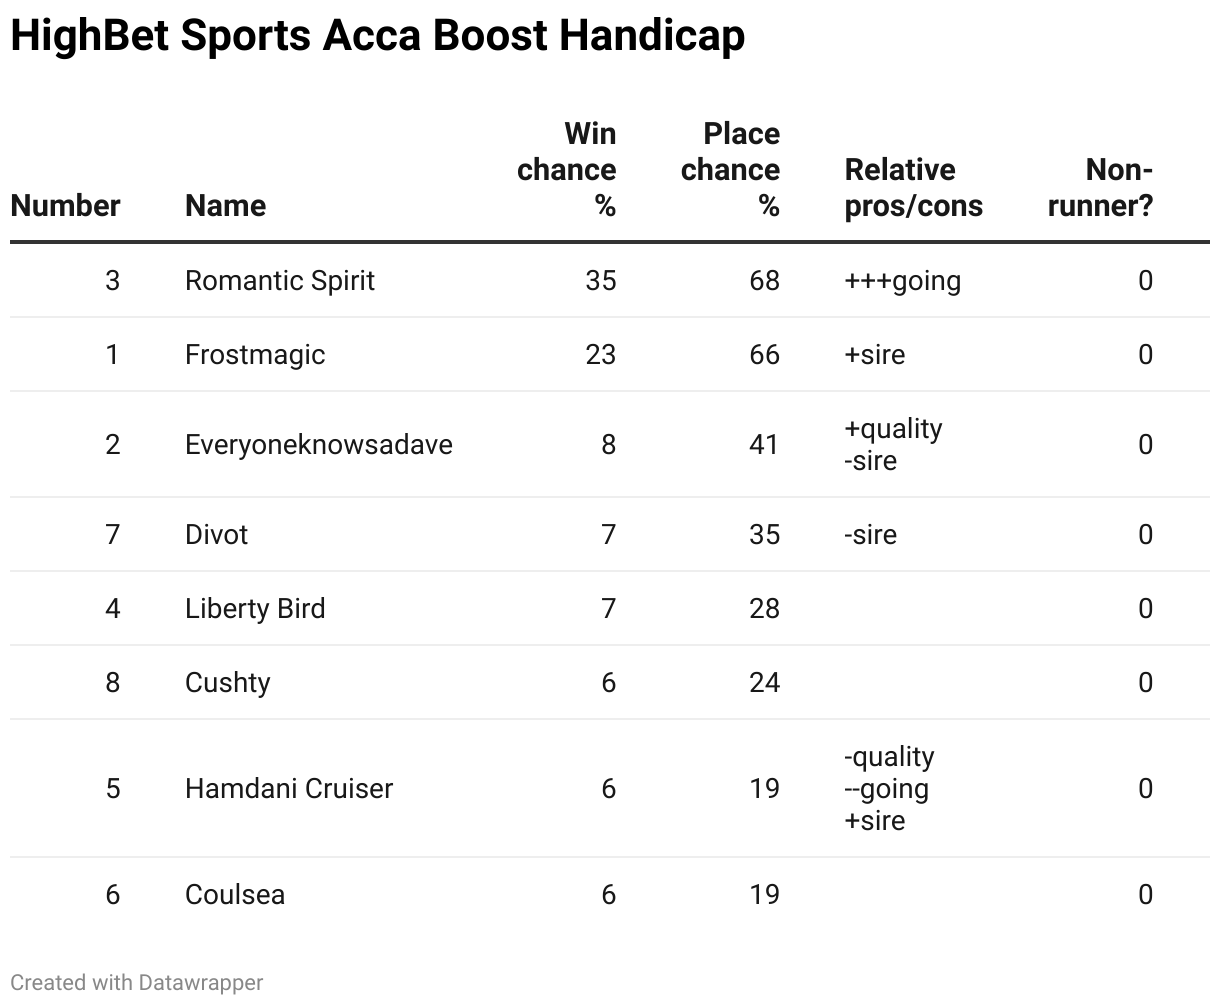
Task: Click the Non-runner? column header
Action: pyautogui.click(x=1101, y=187)
